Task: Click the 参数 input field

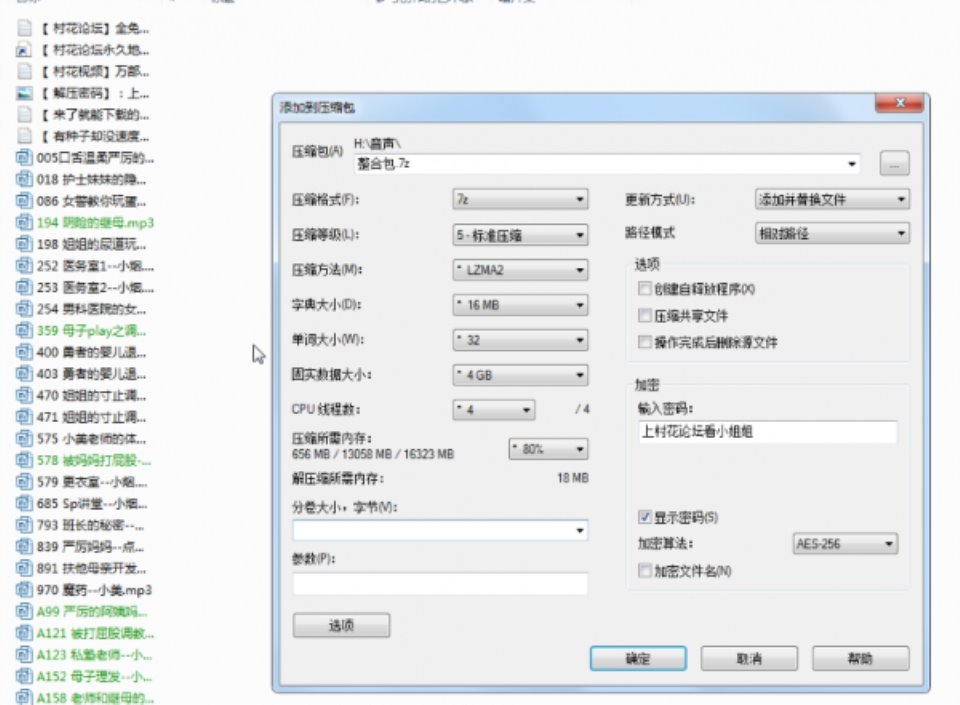Action: click(440, 584)
